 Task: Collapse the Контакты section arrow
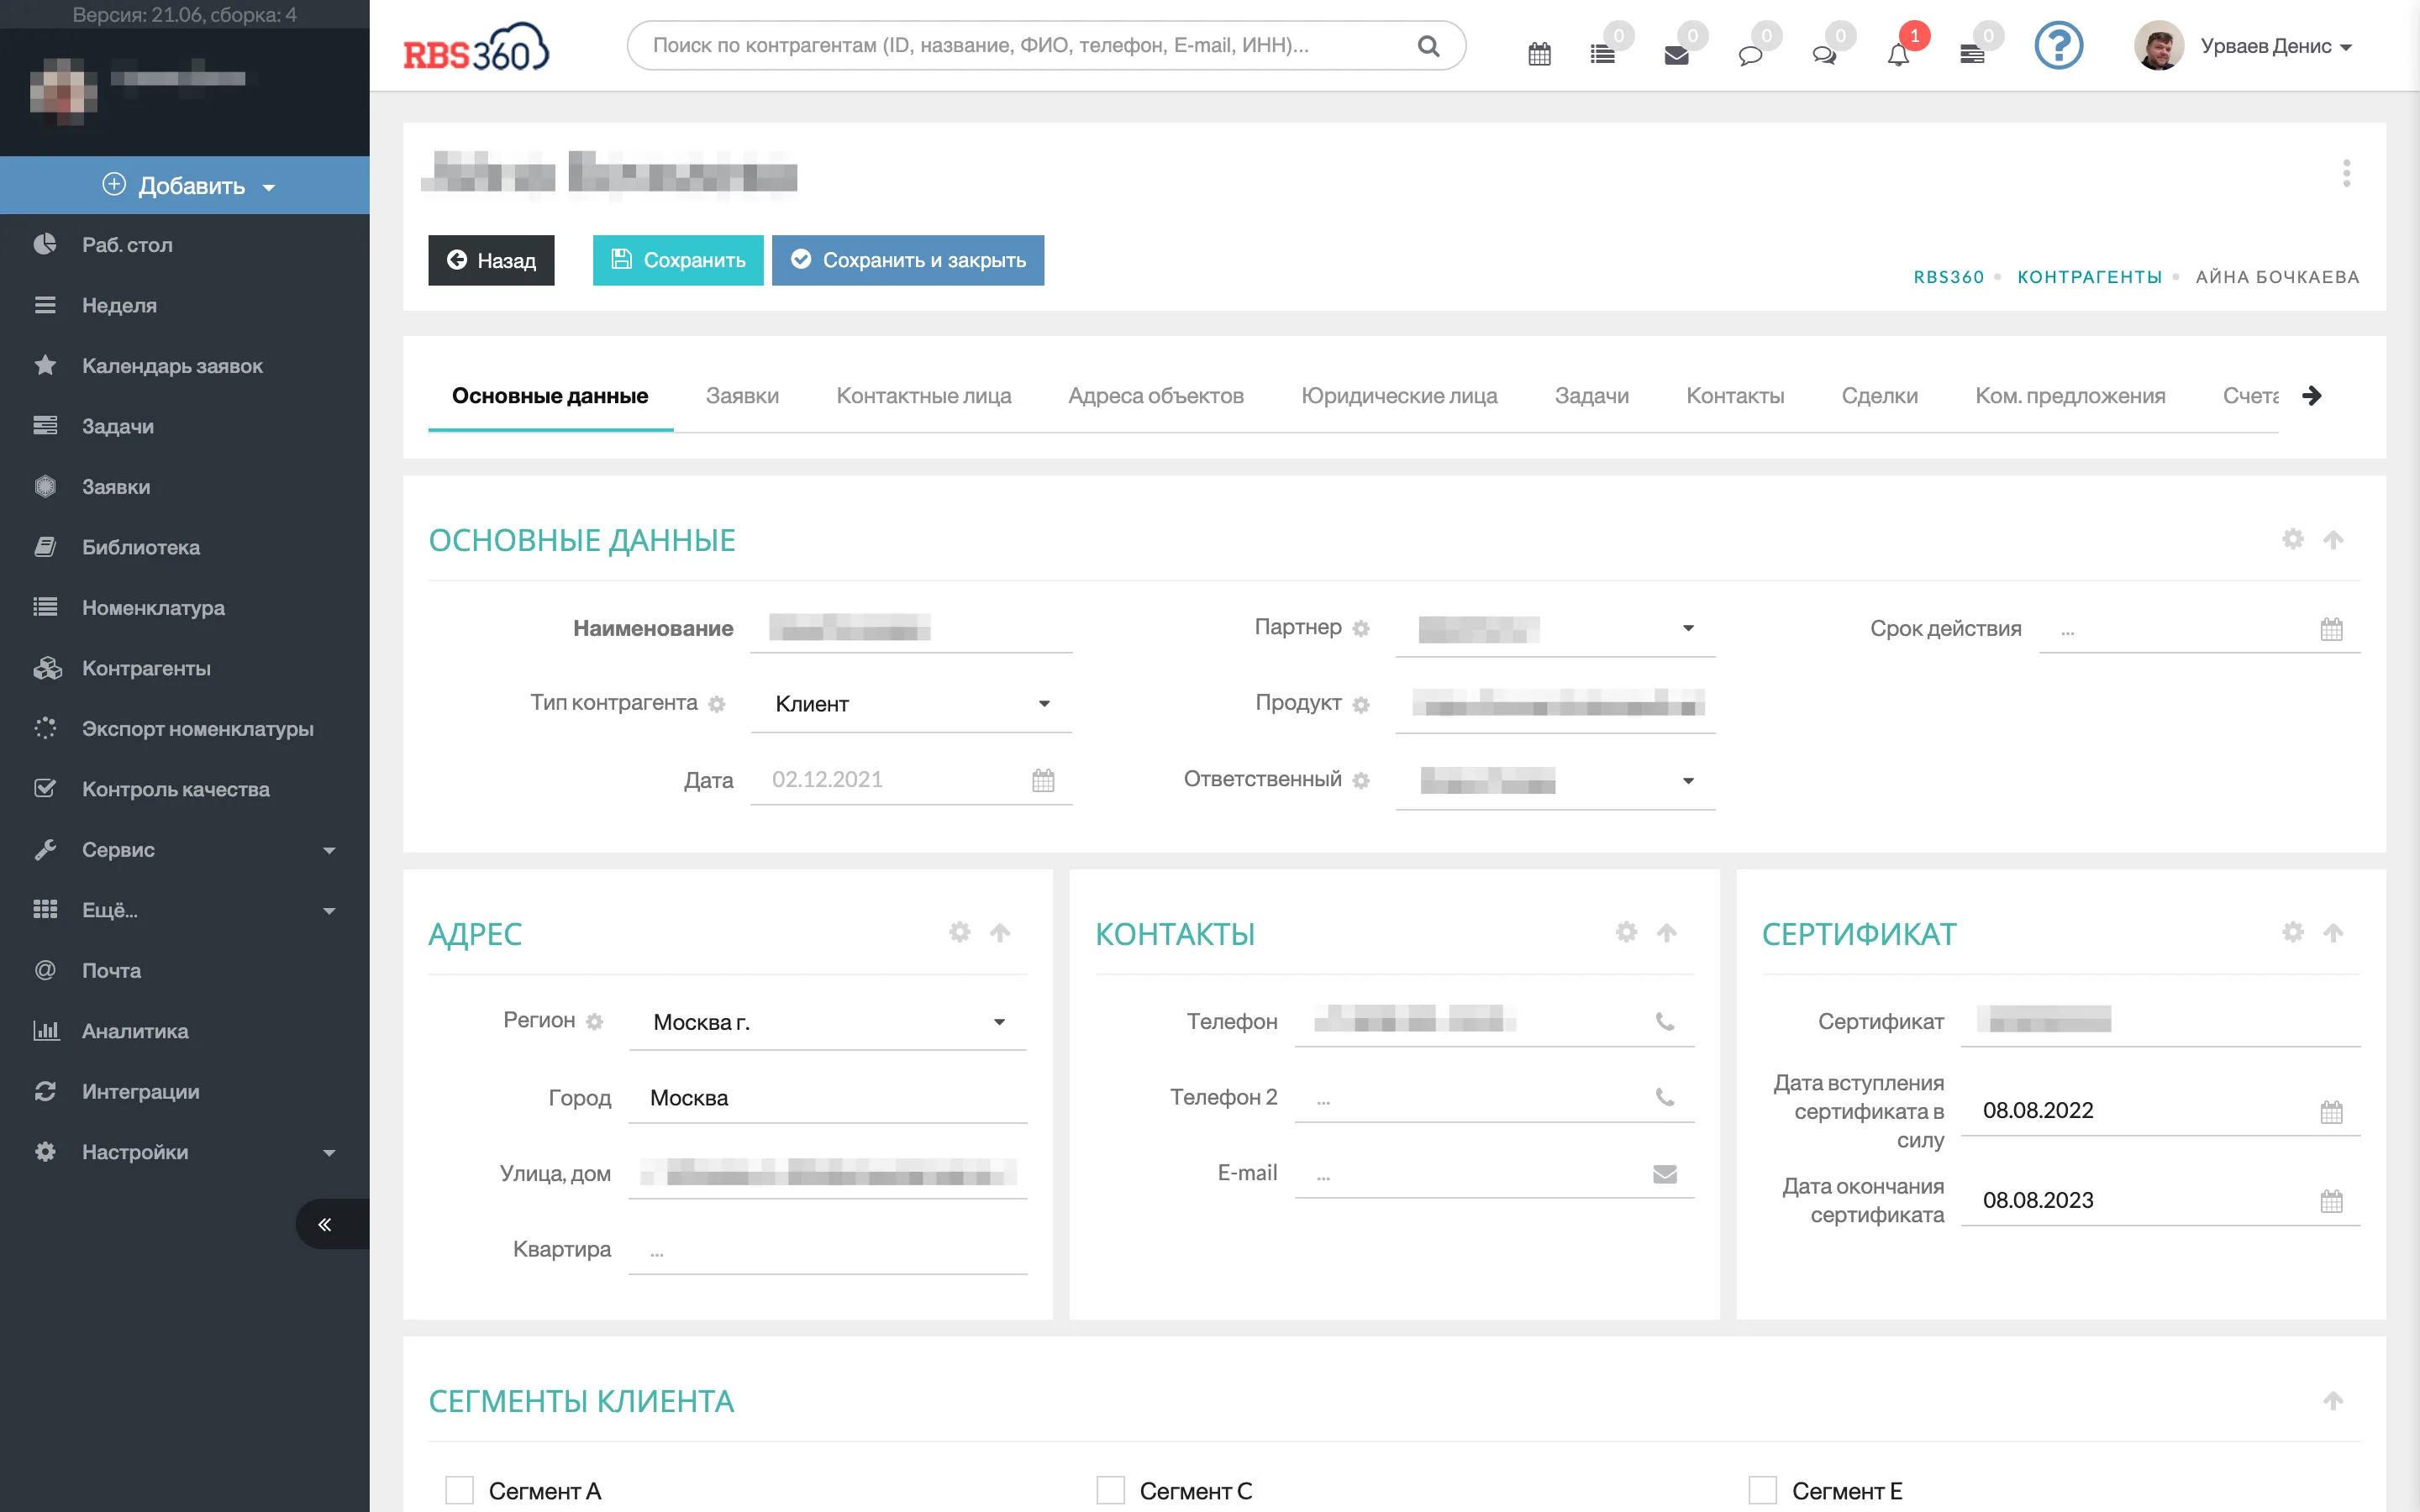(1666, 932)
